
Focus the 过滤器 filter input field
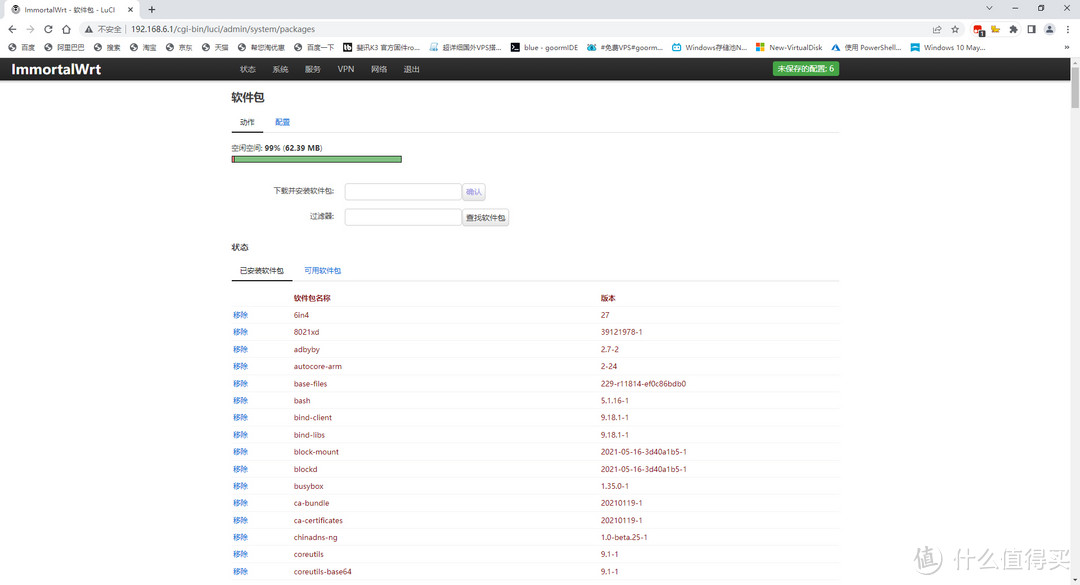pyautogui.click(x=402, y=217)
